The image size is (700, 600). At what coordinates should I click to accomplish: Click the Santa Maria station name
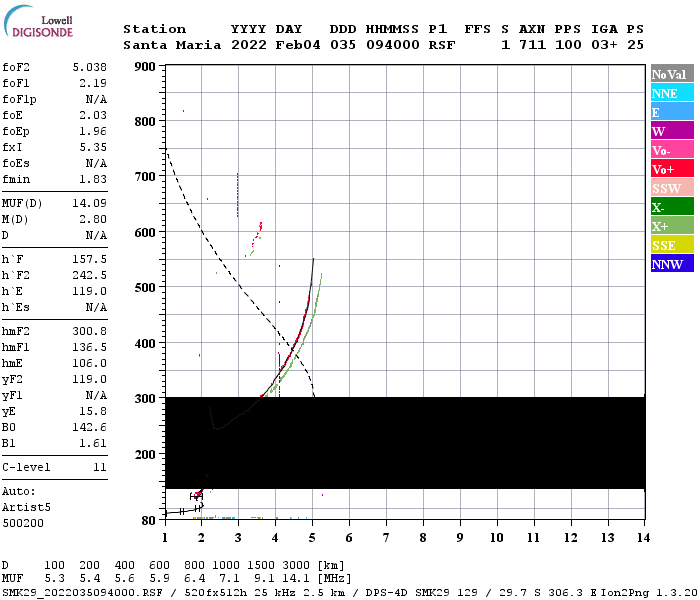point(172,45)
